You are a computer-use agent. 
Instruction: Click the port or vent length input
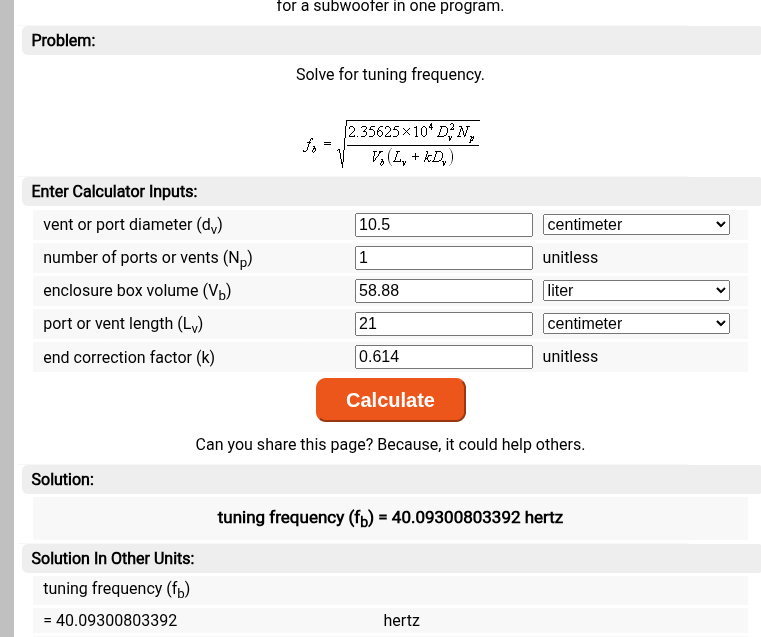[443, 324]
